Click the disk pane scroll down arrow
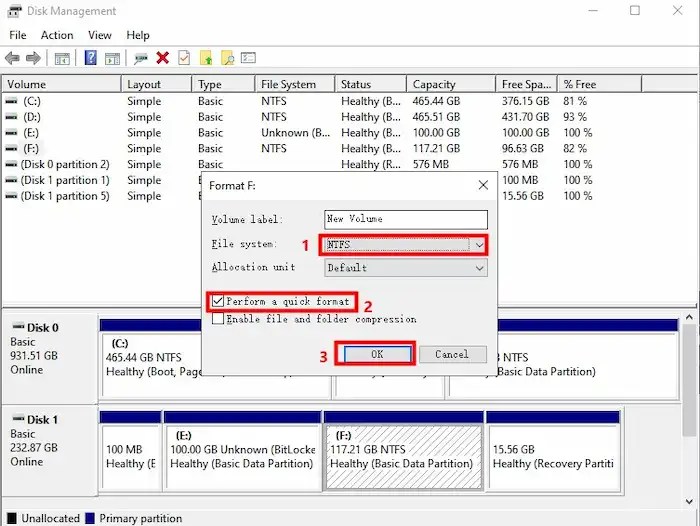This screenshot has height=526, width=700. (x=689, y=501)
